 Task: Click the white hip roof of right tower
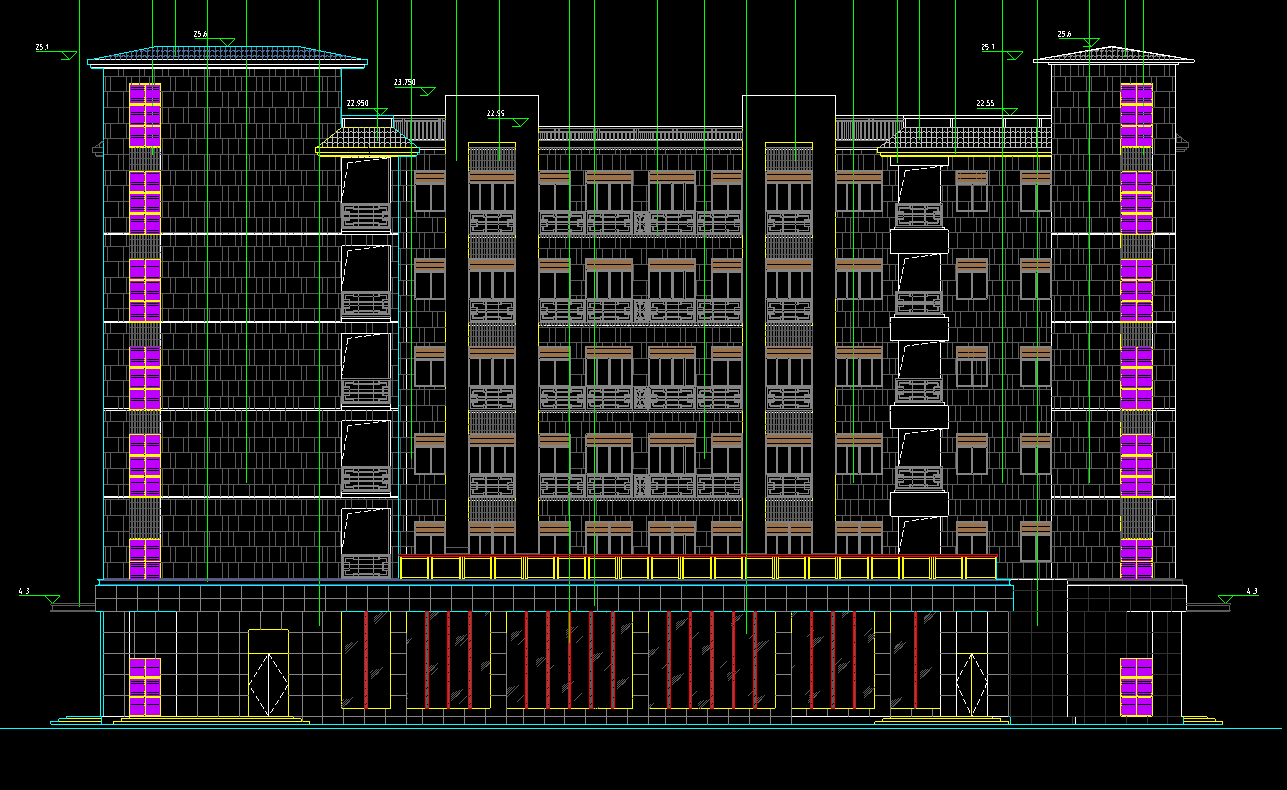pos(1113,56)
